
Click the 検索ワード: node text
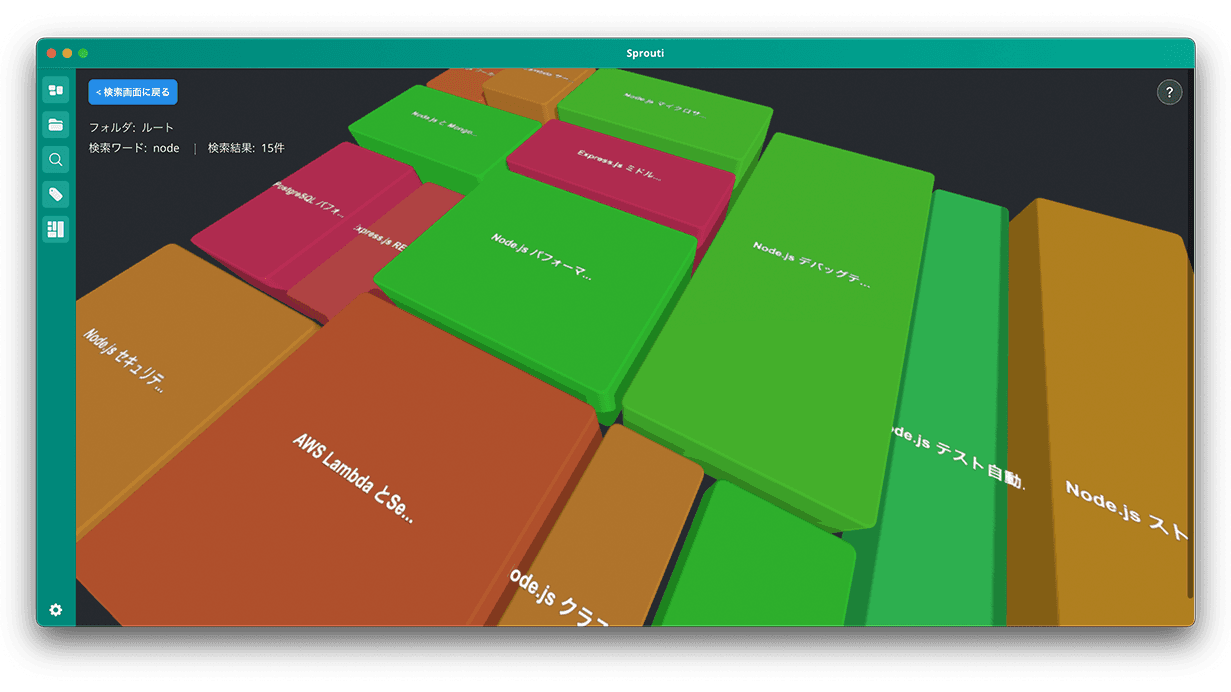(x=134, y=148)
